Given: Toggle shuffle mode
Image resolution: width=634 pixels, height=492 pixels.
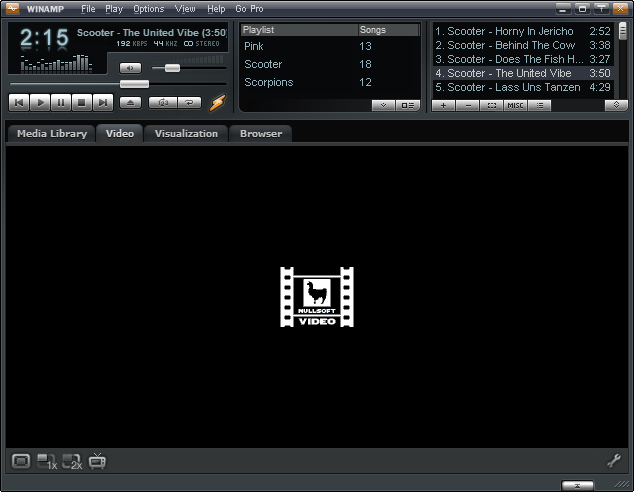Looking at the screenshot, I should 163,103.
